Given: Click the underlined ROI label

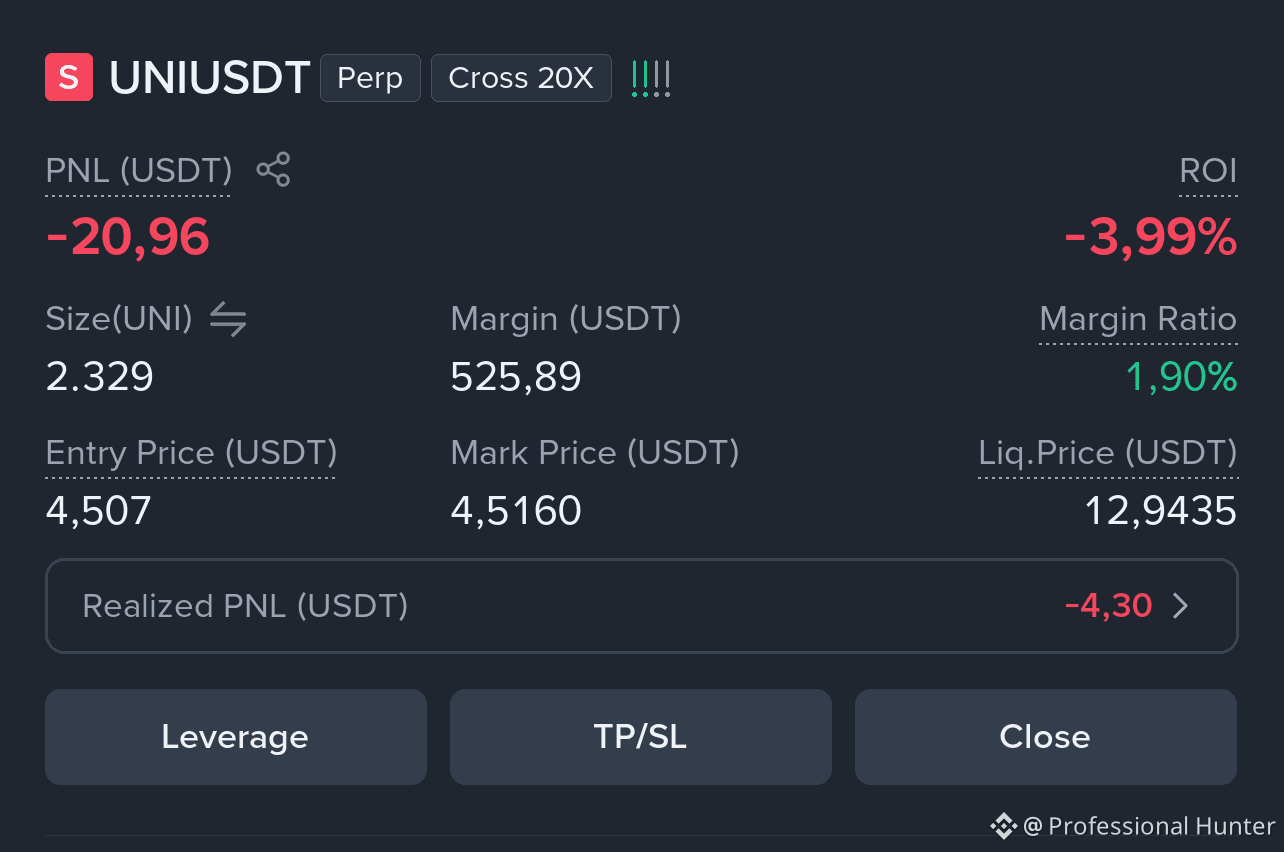Looking at the screenshot, I should (x=1208, y=171).
